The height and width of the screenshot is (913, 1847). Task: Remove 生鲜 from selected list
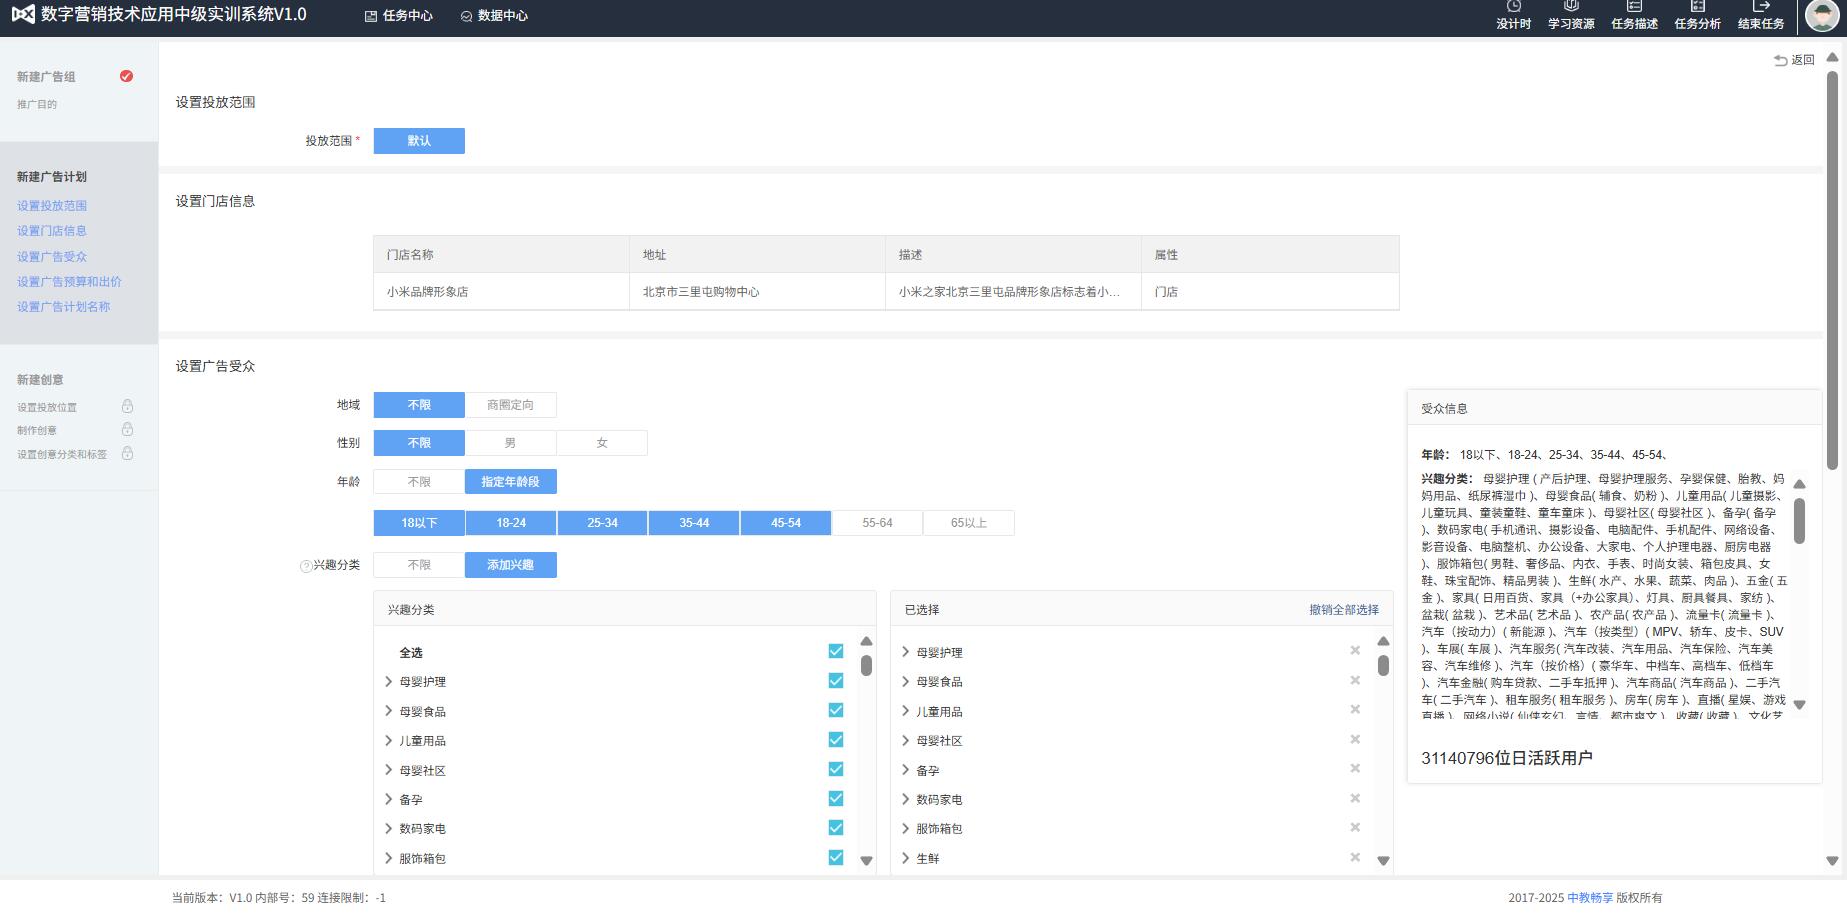(x=1355, y=857)
